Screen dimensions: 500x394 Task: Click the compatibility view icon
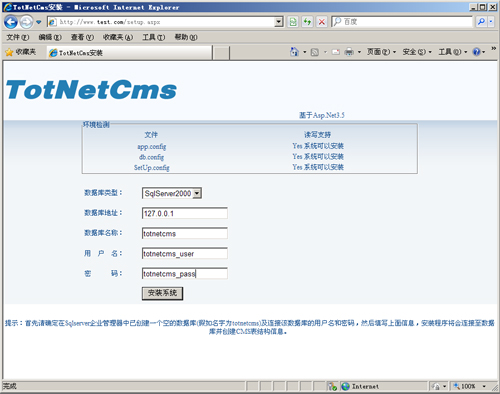tap(293, 22)
